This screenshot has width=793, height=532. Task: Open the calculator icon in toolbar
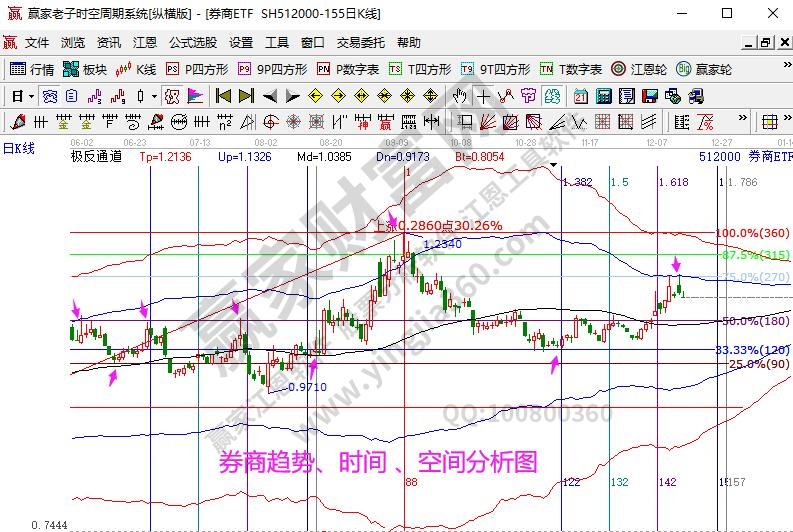click(x=604, y=96)
